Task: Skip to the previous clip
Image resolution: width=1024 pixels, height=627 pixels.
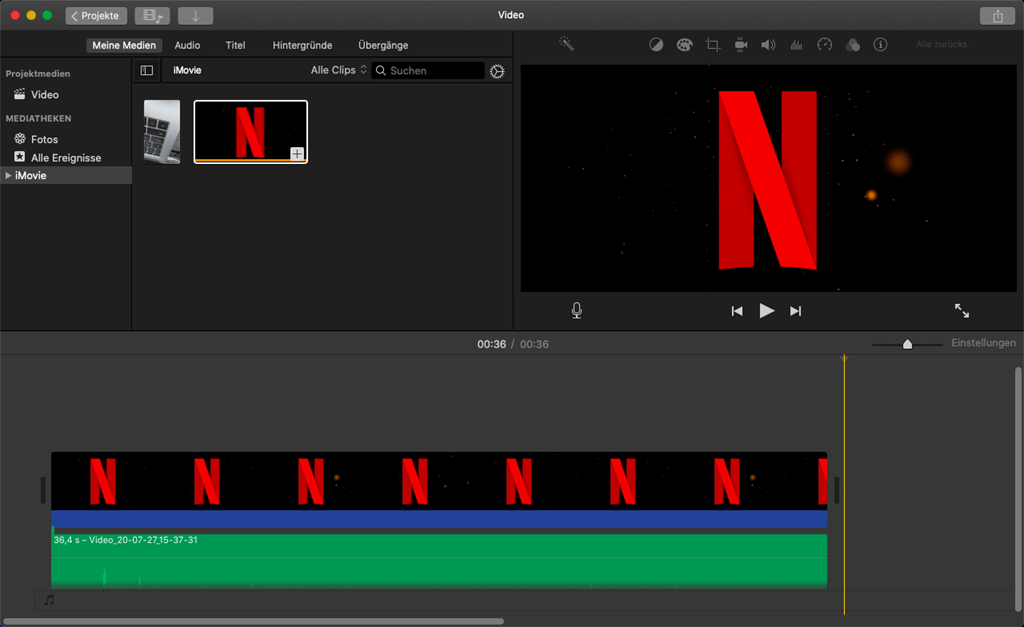Action: point(737,311)
